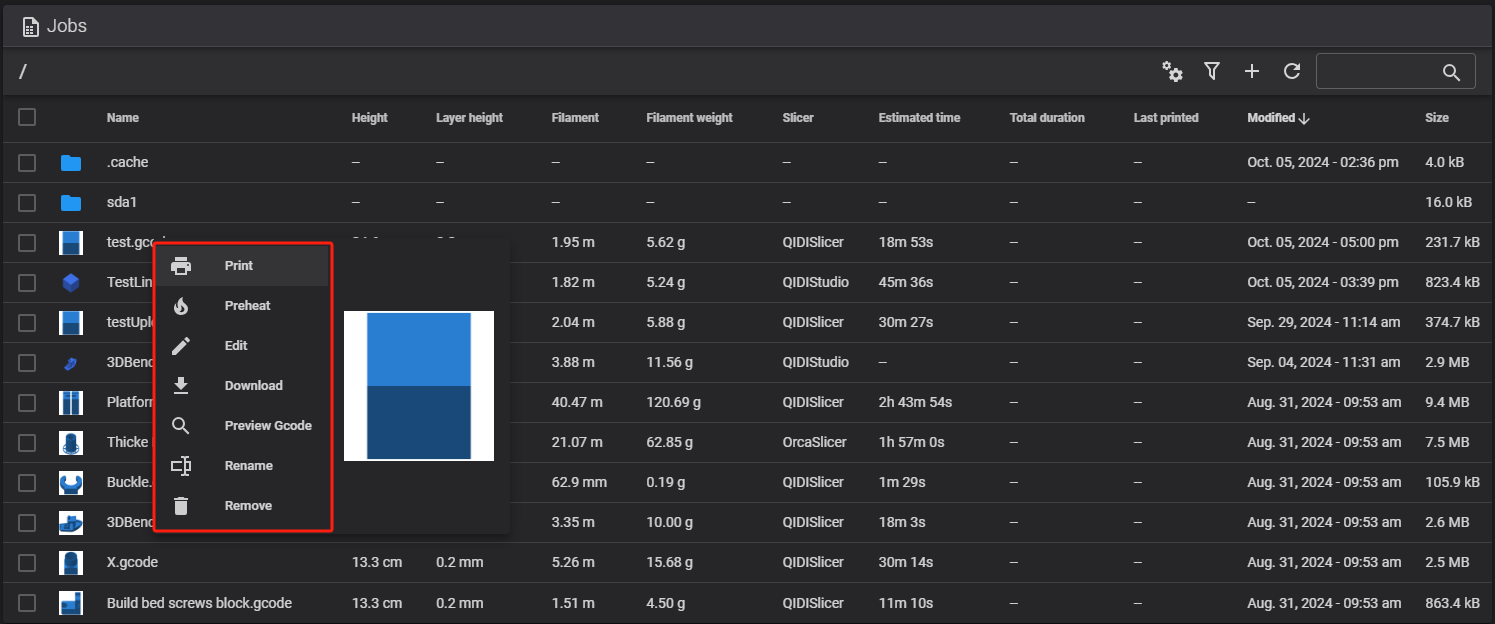The width and height of the screenshot is (1495, 624).
Task: Check the box for .cache folder
Action: tap(27, 162)
